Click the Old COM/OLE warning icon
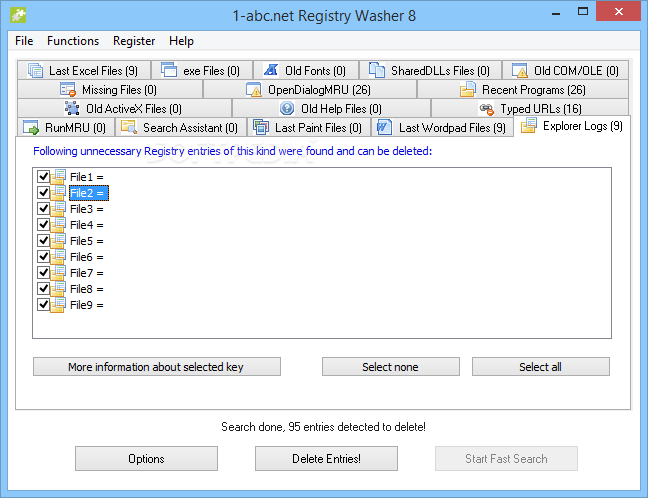Image resolution: width=648 pixels, height=498 pixels. click(519, 70)
